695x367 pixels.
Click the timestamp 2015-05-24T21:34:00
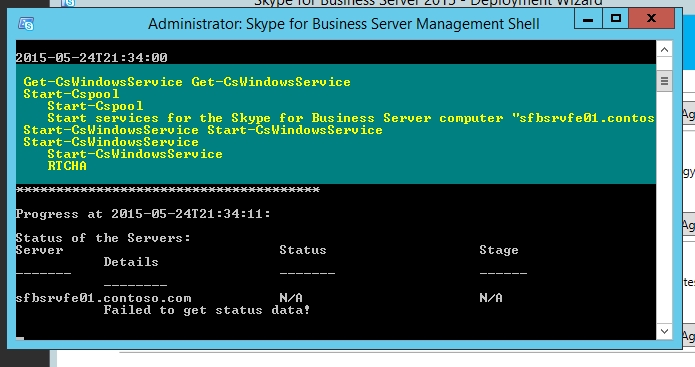coord(91,58)
